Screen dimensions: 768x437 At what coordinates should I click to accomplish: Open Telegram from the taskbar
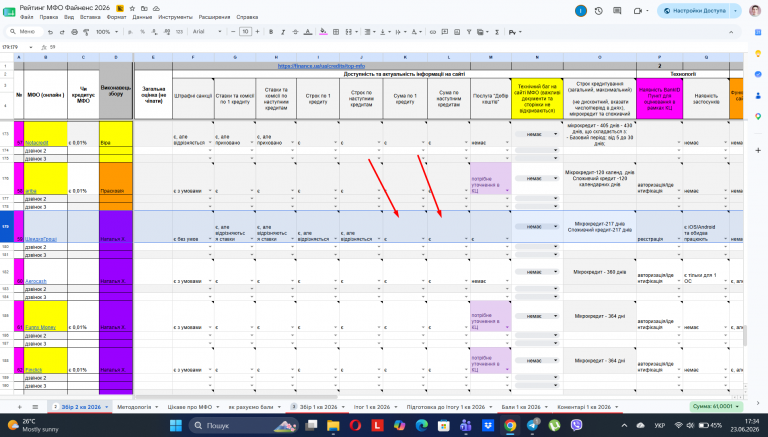coord(532,425)
